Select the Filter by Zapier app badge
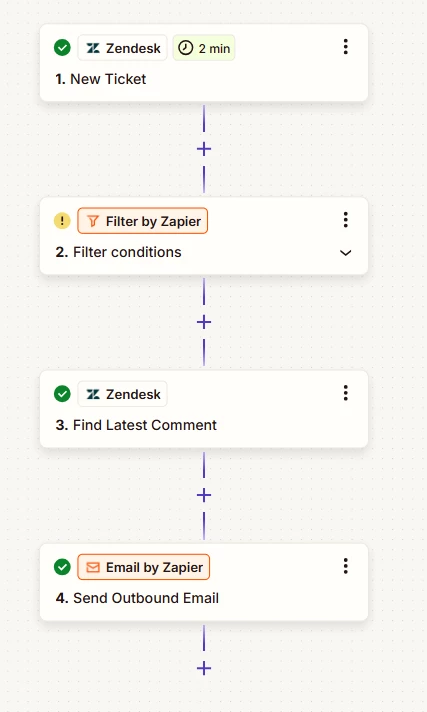The image size is (427, 712). (143, 221)
